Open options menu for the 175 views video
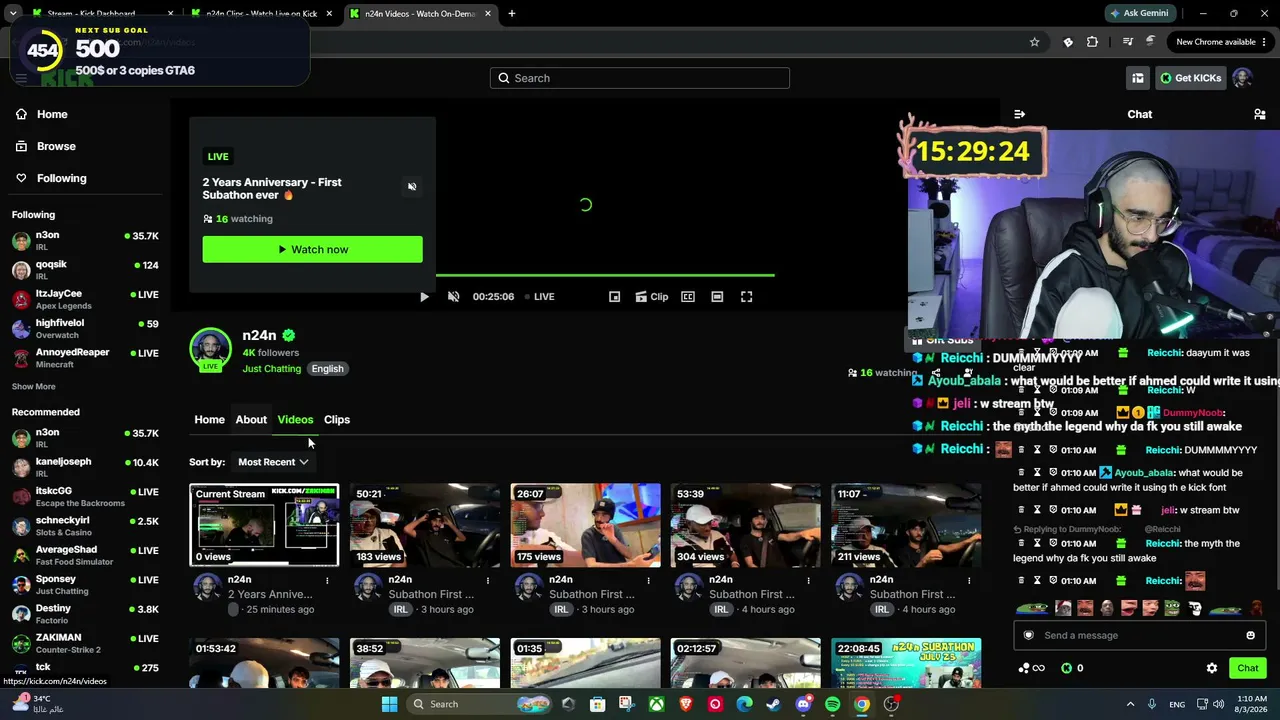 coord(648,580)
